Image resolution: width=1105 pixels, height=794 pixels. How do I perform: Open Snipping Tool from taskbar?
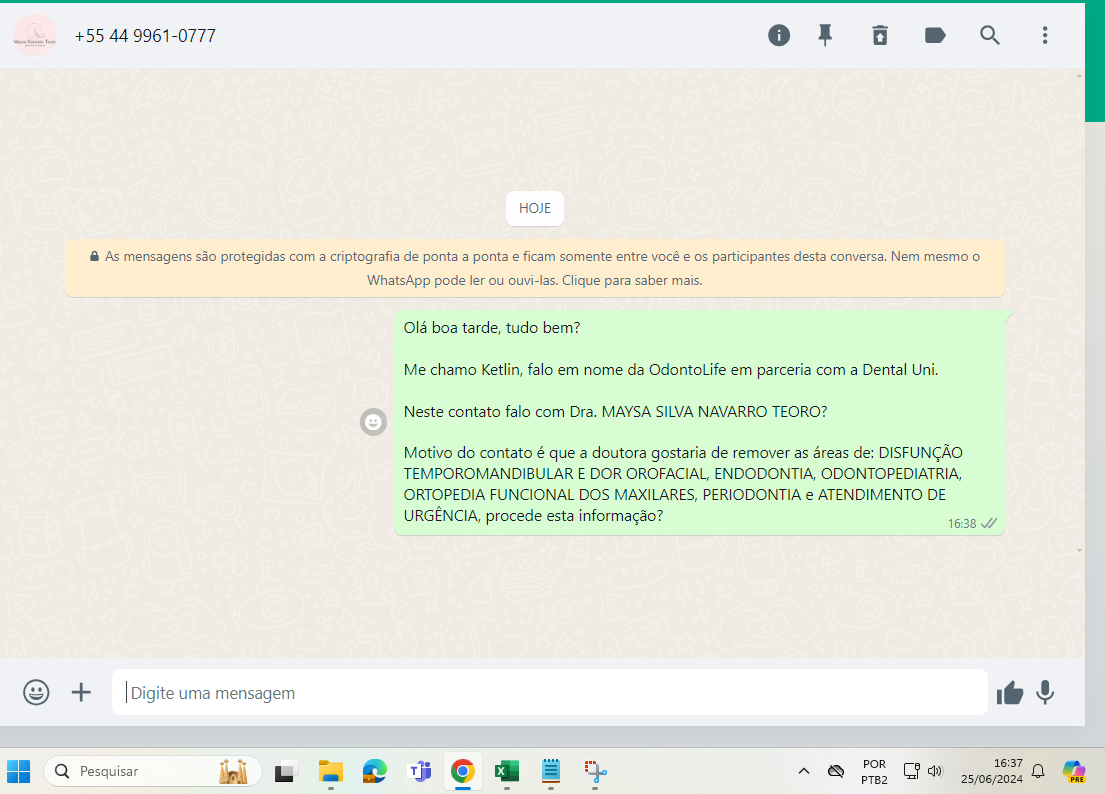(595, 771)
